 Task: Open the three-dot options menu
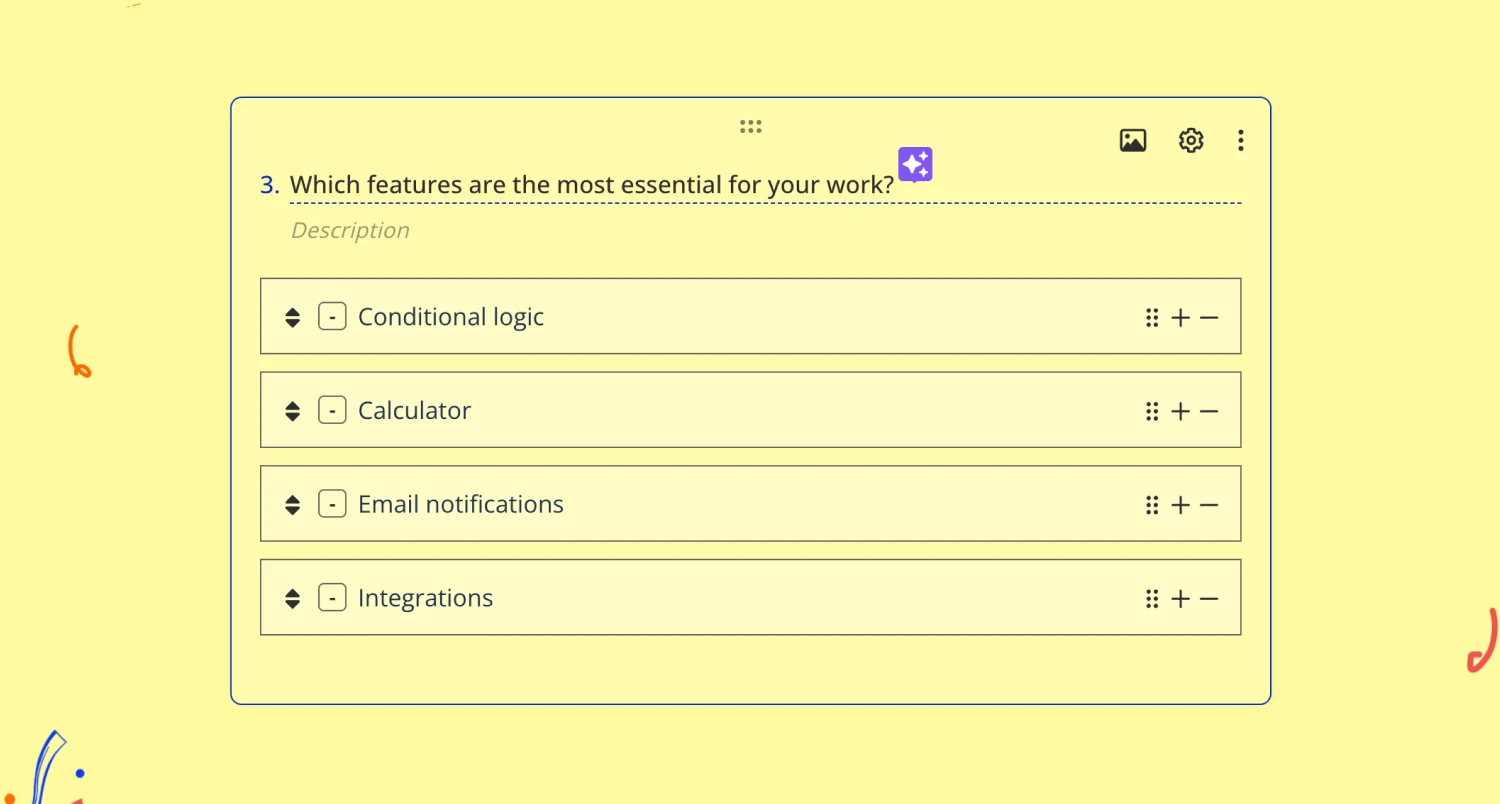coord(1240,140)
